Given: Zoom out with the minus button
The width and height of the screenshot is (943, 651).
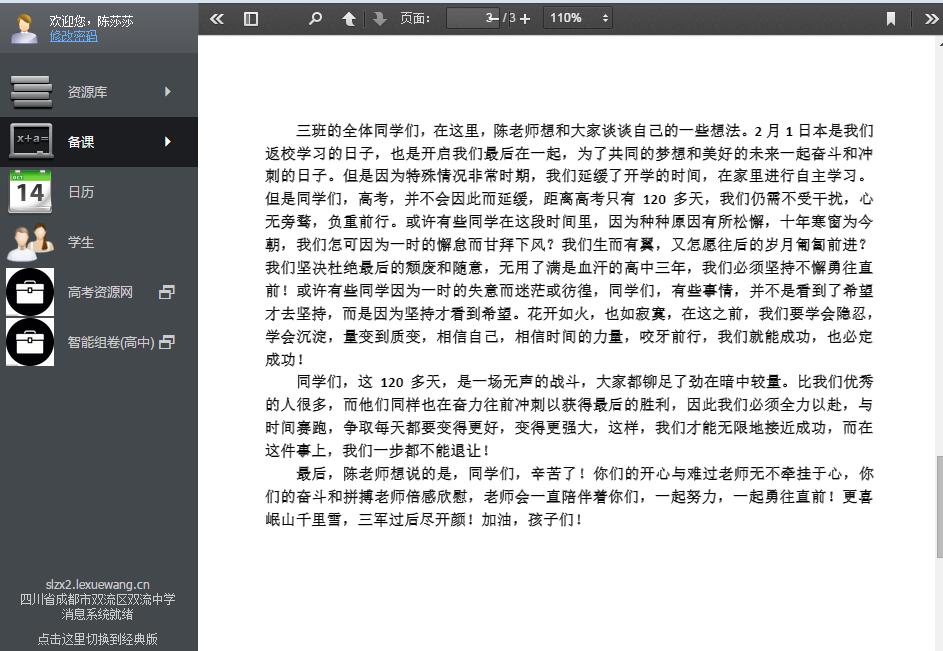Looking at the screenshot, I should tap(493, 18).
